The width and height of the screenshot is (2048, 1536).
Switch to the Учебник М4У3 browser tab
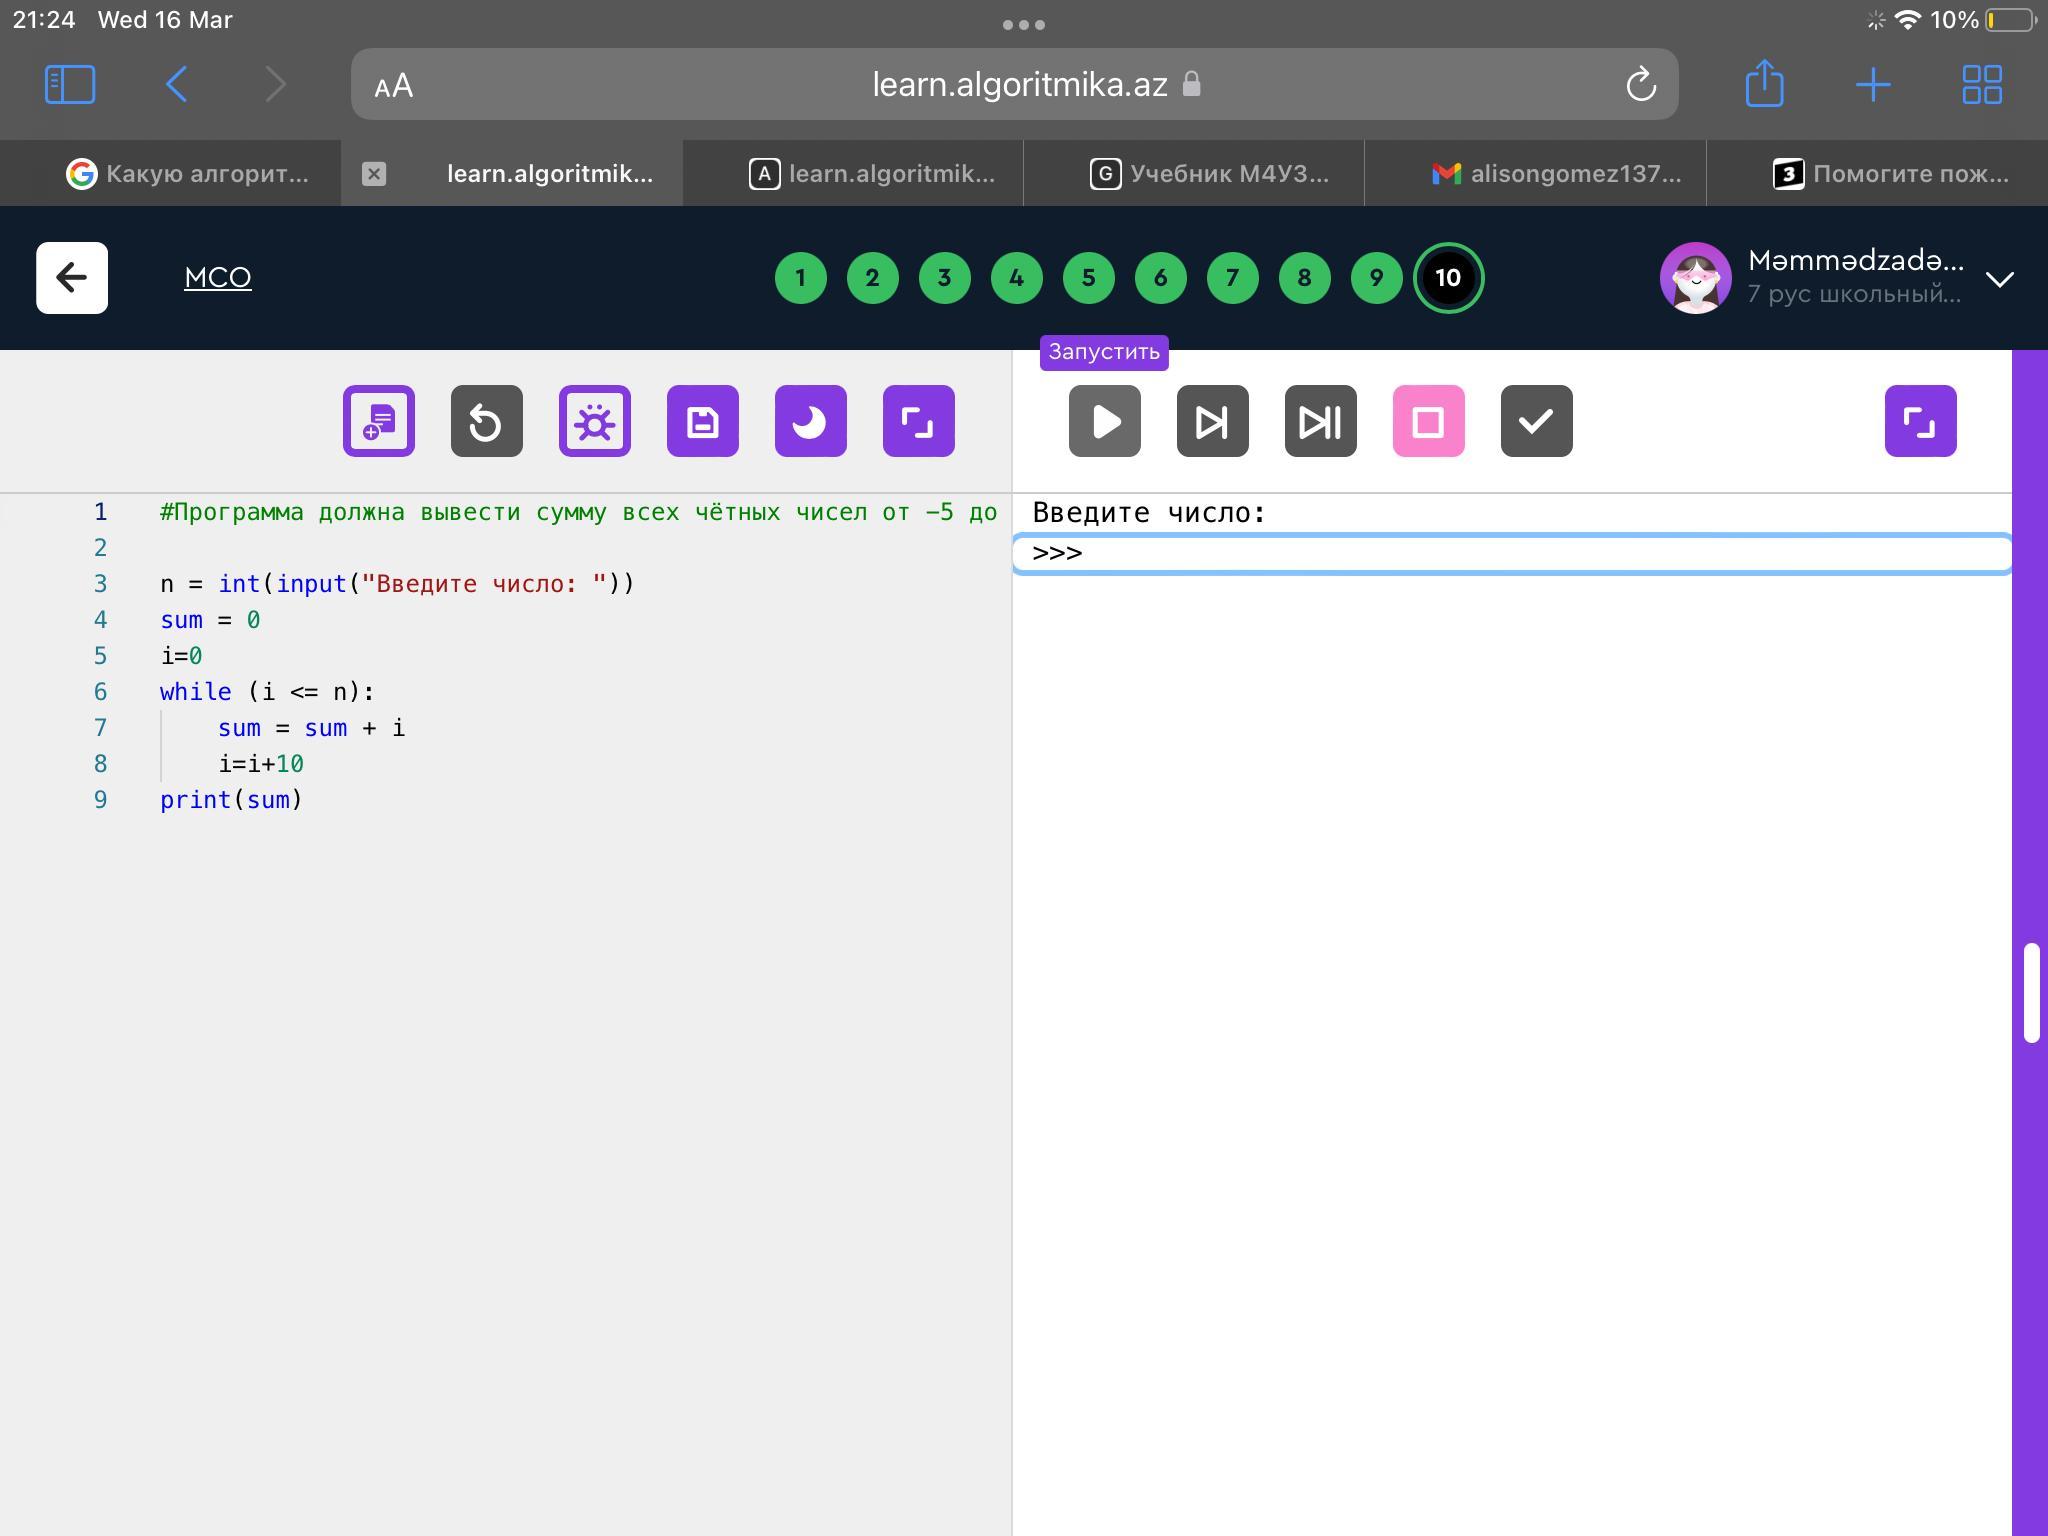point(1210,174)
